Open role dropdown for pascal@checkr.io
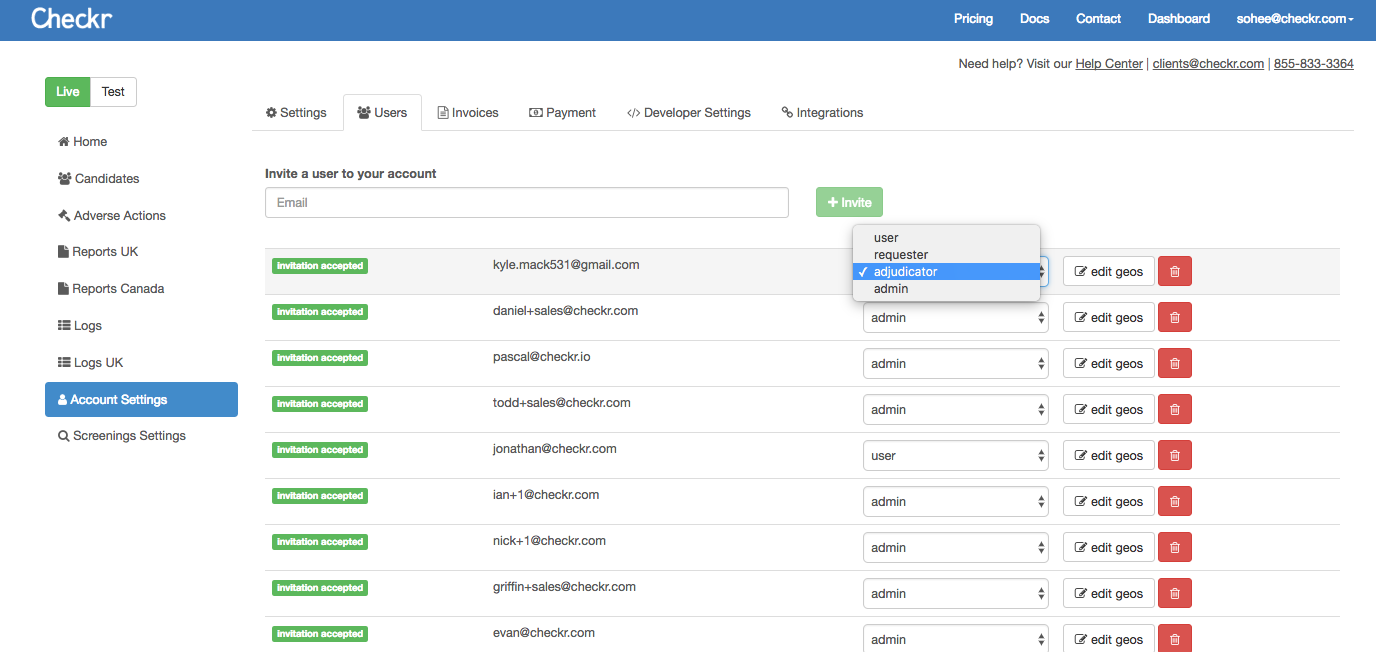 pos(956,364)
